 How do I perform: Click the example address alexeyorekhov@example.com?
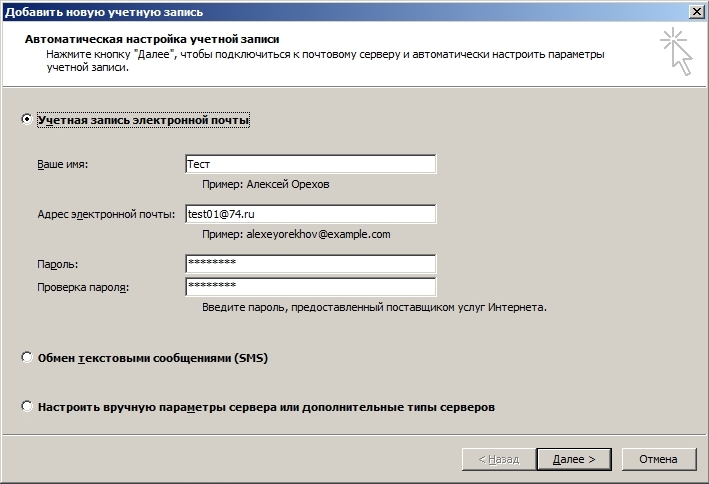(x=318, y=234)
